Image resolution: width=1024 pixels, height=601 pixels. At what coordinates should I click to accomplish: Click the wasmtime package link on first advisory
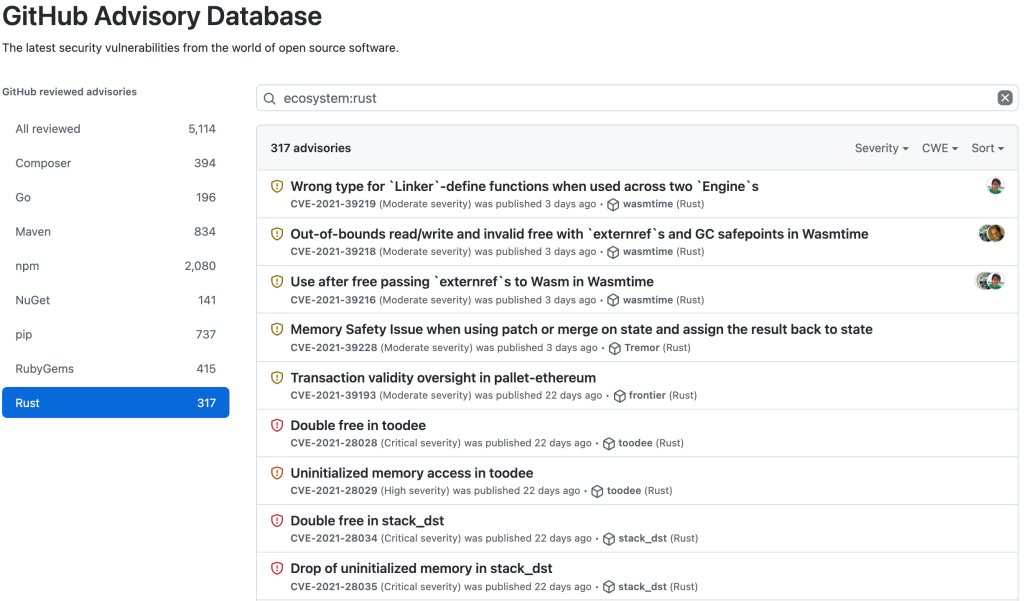[647, 204]
